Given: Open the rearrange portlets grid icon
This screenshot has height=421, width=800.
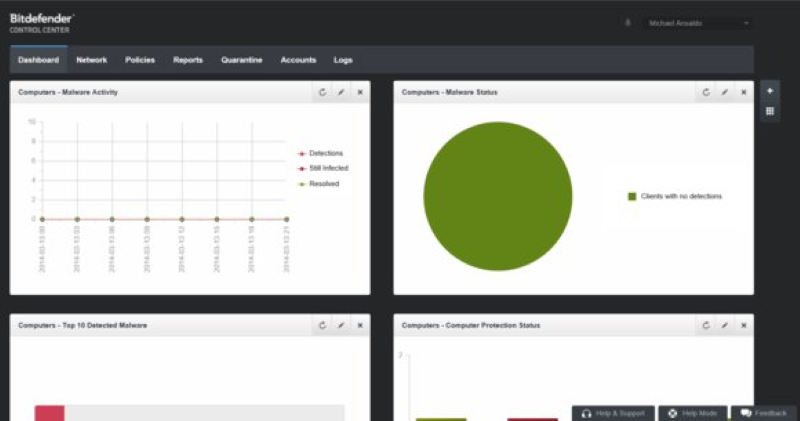Looking at the screenshot, I should pyautogui.click(x=770, y=111).
